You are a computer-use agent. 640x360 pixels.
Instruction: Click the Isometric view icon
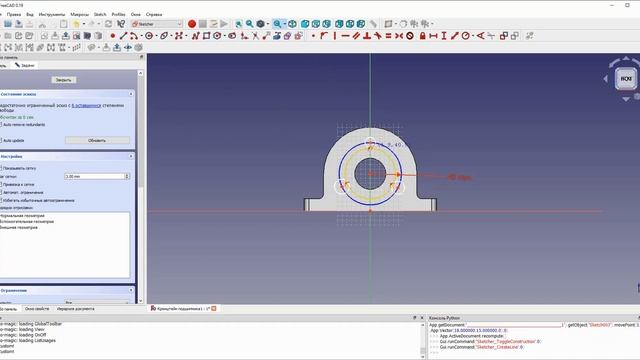tap(292, 24)
